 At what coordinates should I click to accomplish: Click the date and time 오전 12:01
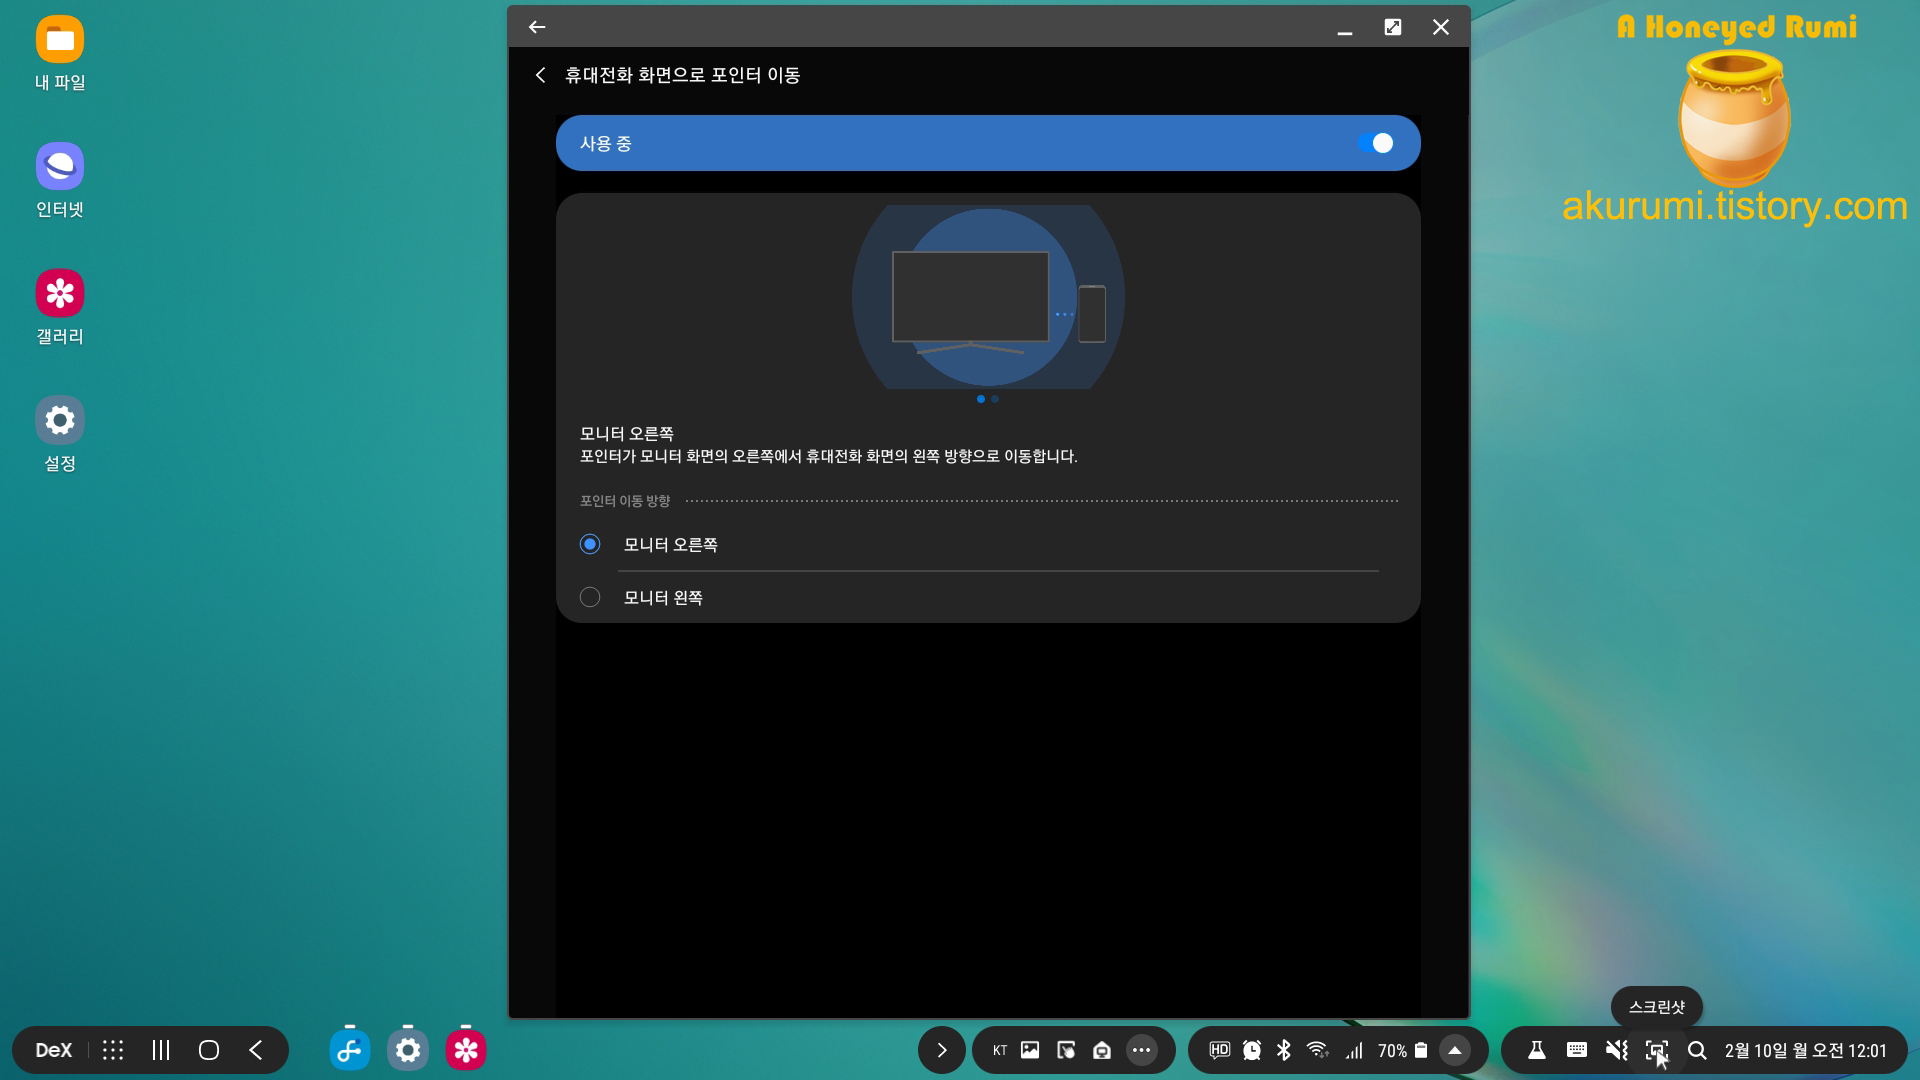pyautogui.click(x=1805, y=1050)
